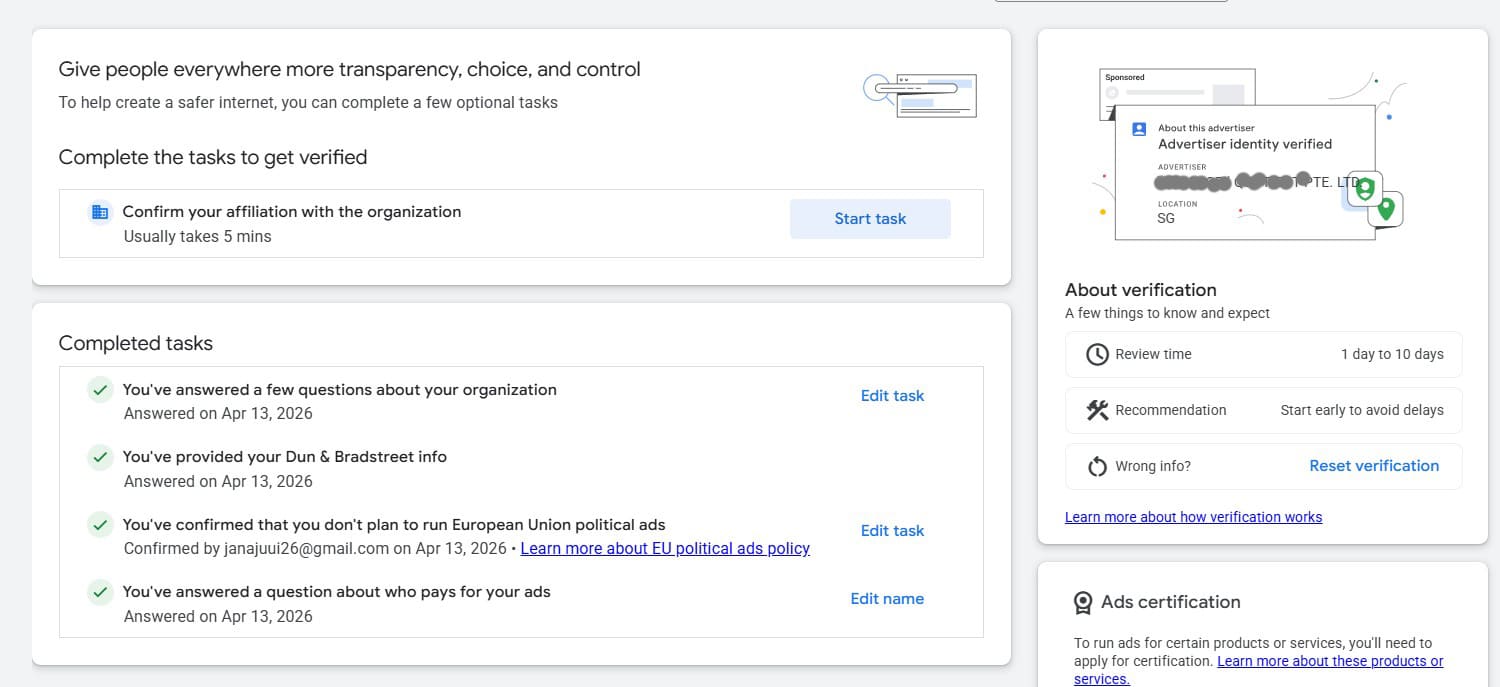This screenshot has width=1500, height=687.
Task: Click the green checkmark for who pays
Action: point(100,592)
